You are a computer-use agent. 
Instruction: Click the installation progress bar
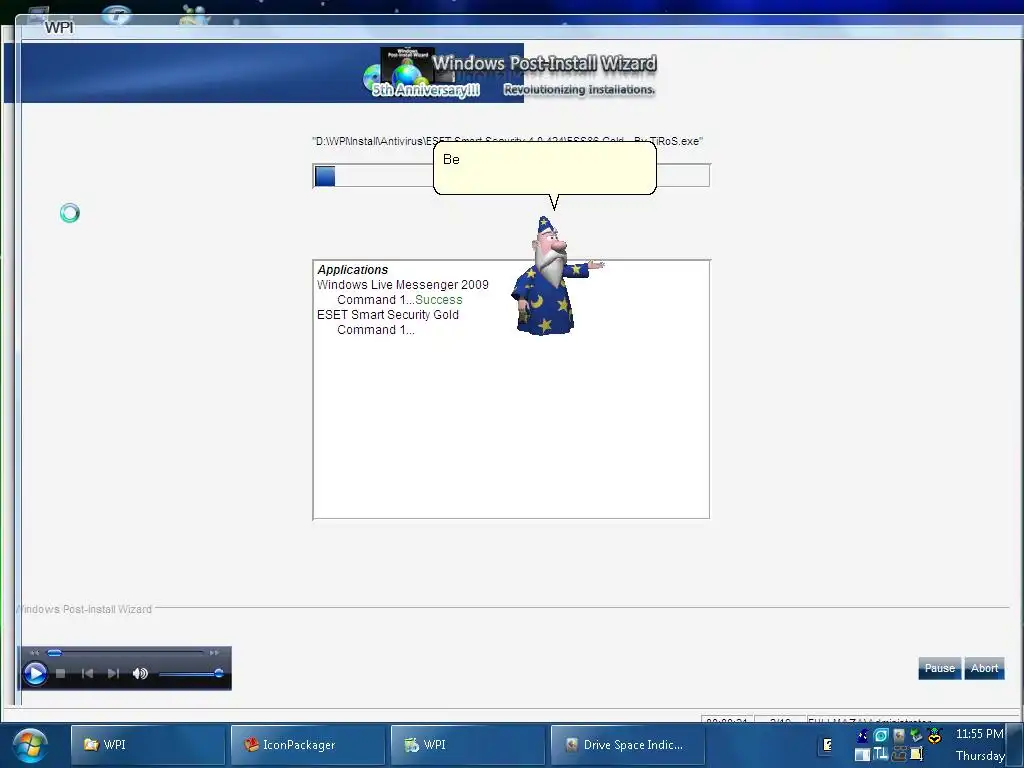point(511,176)
